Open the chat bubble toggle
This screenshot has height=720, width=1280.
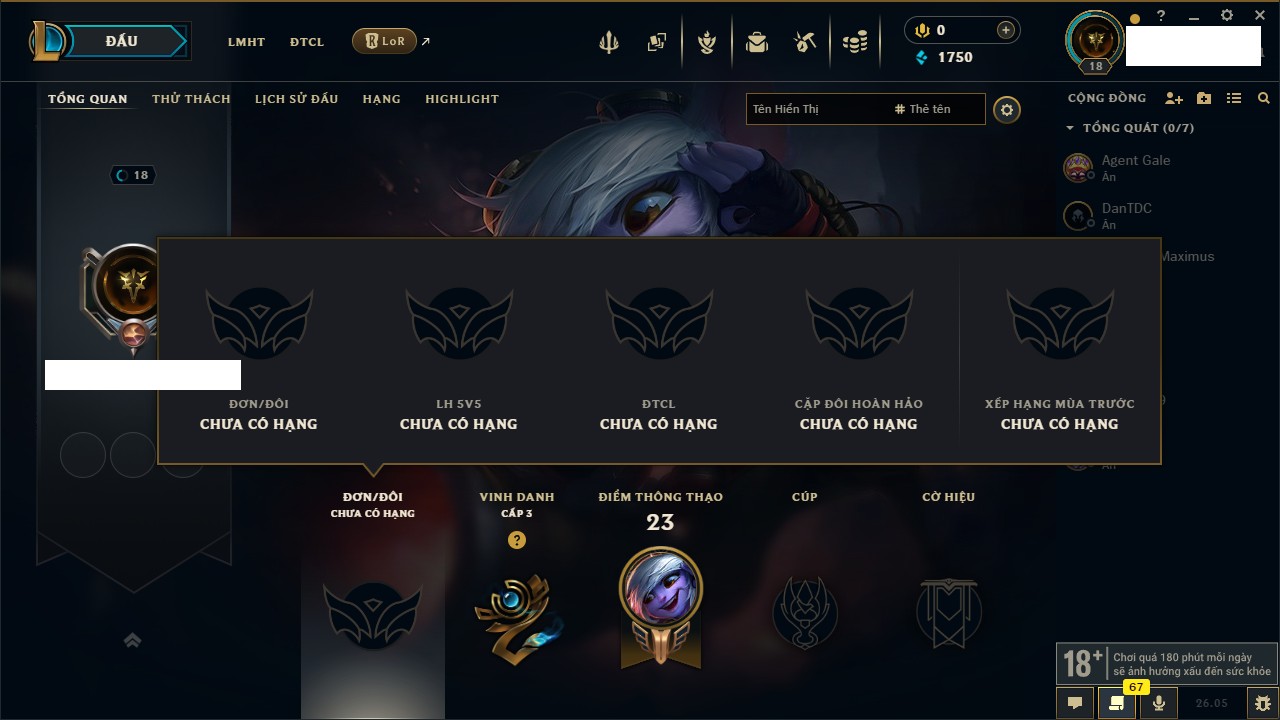[x=1075, y=703]
